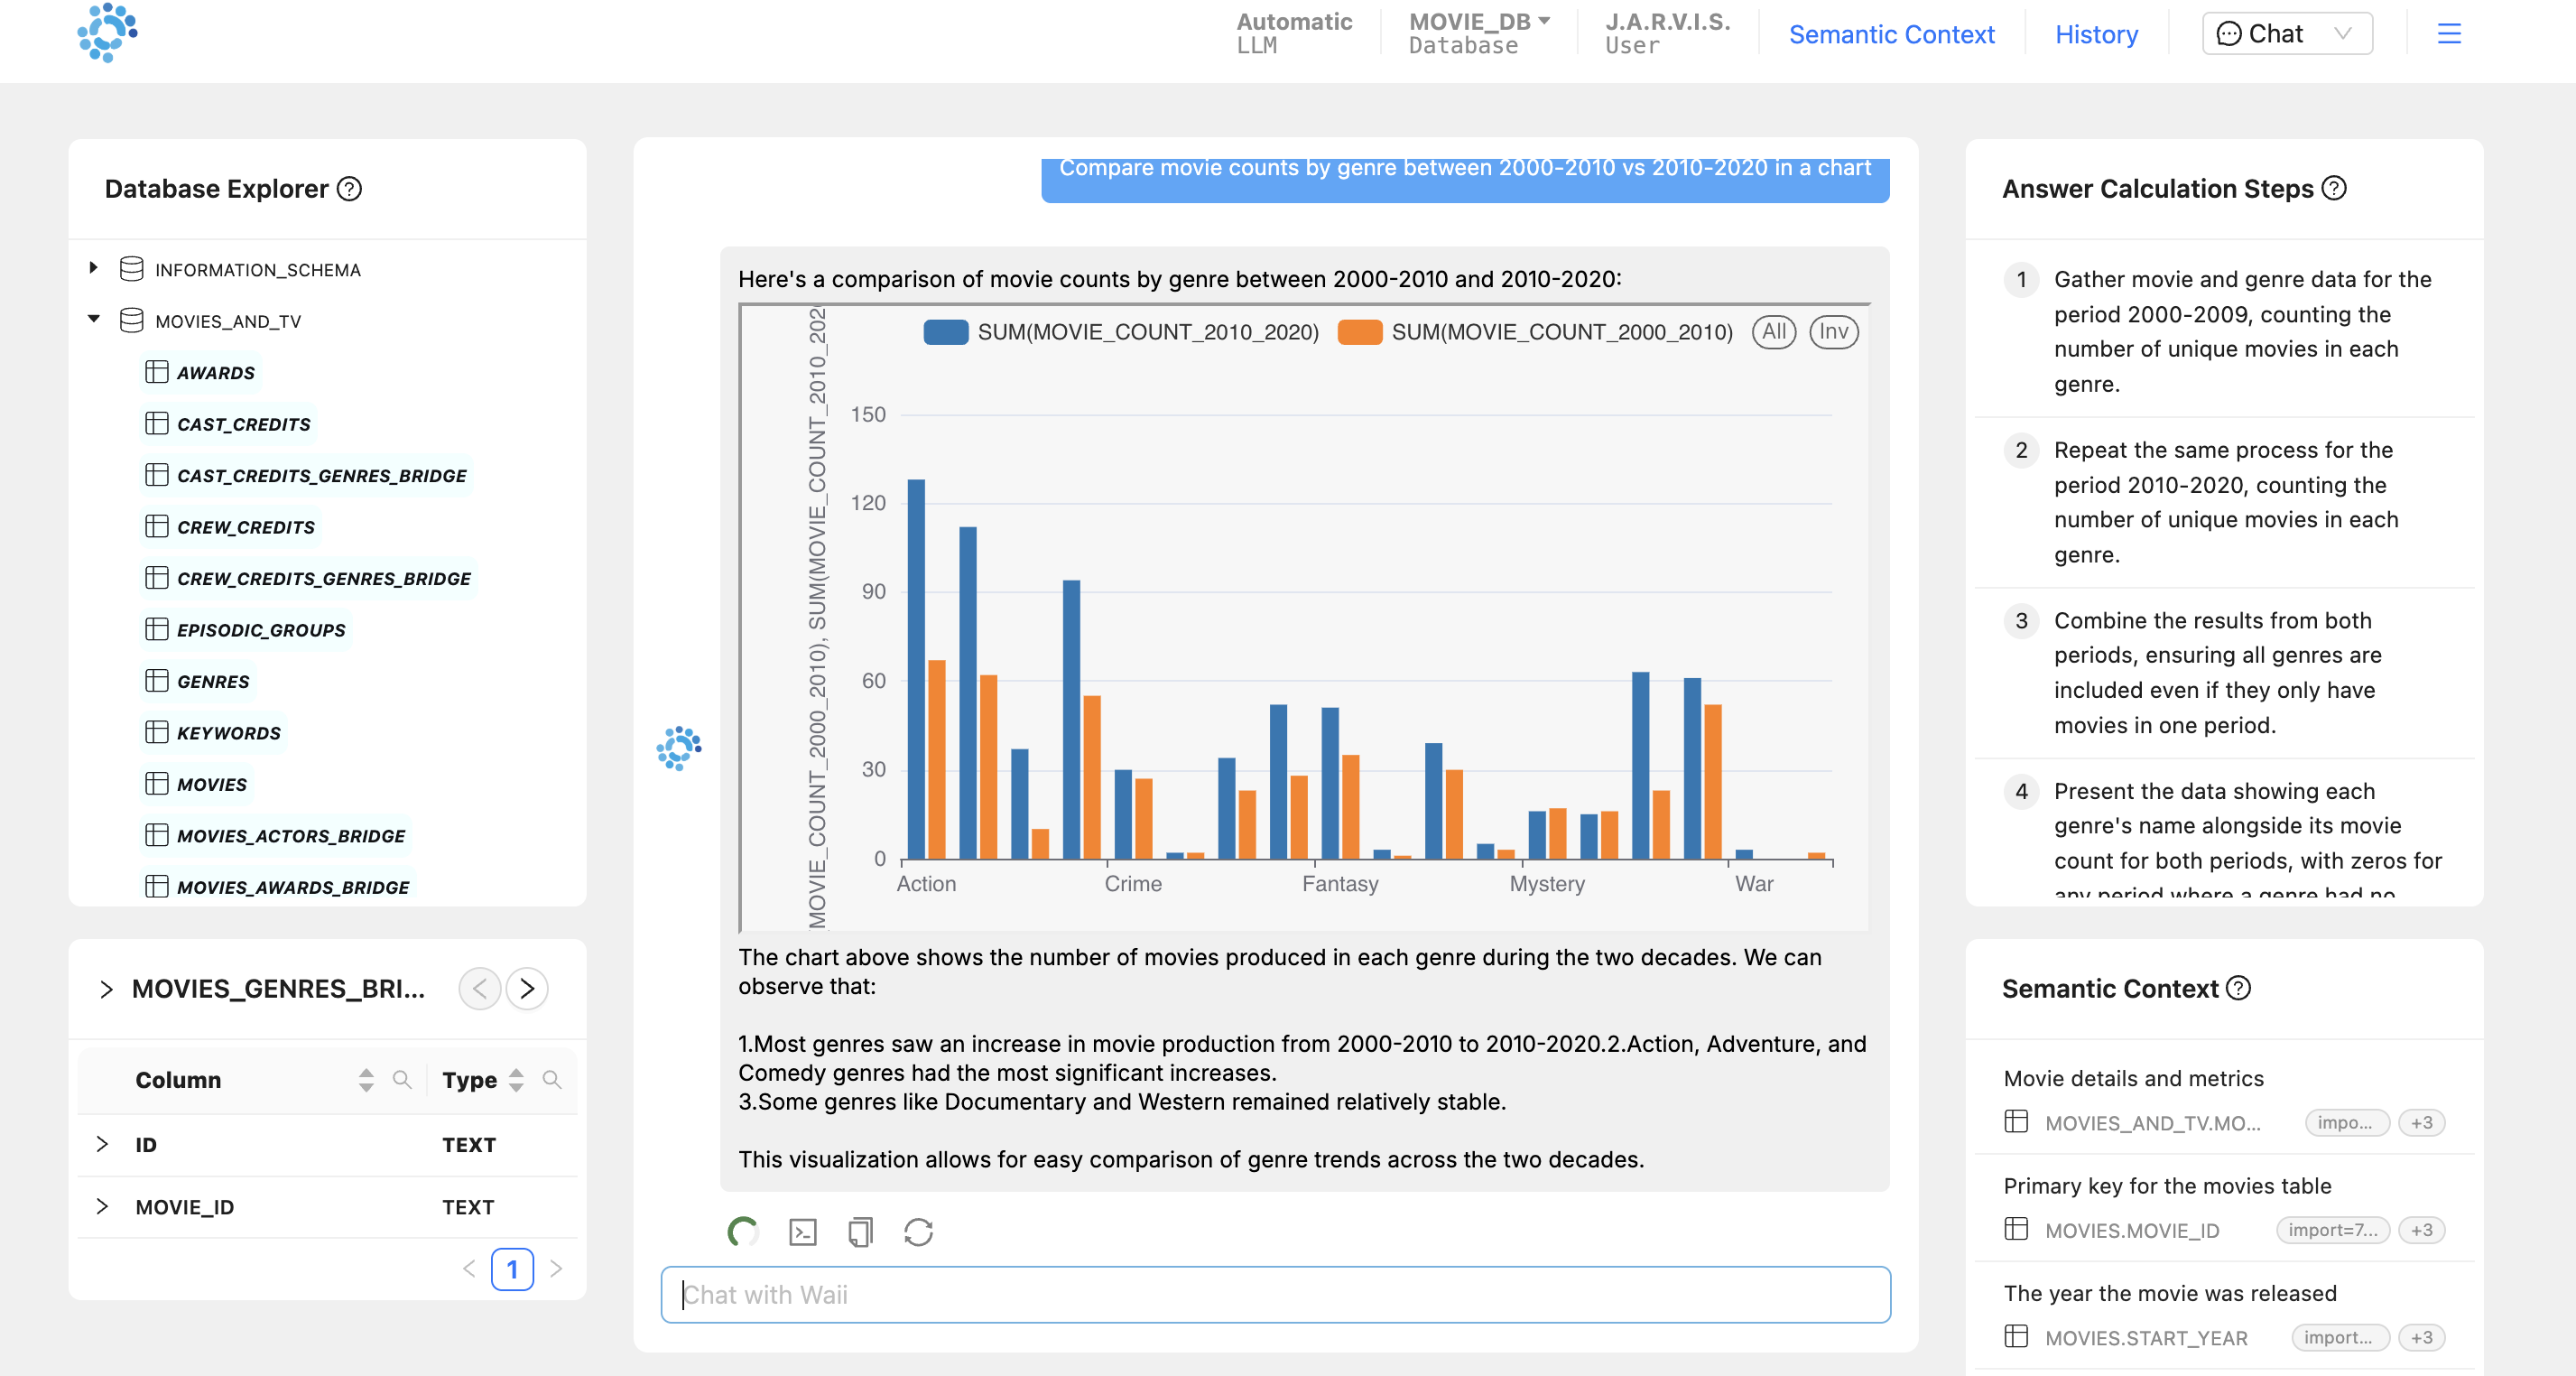The width and height of the screenshot is (2576, 1376).
Task: Click the Chat with Waii input field
Action: coord(1275,1295)
